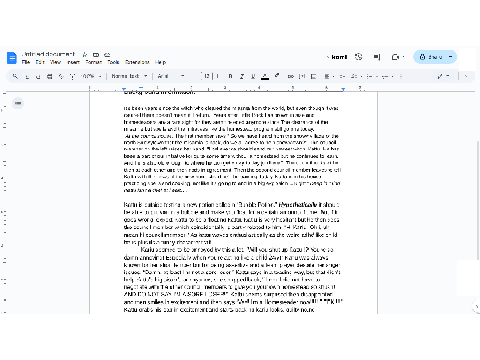Click the blue Share button
The image size is (480, 360).
pos(431,57)
